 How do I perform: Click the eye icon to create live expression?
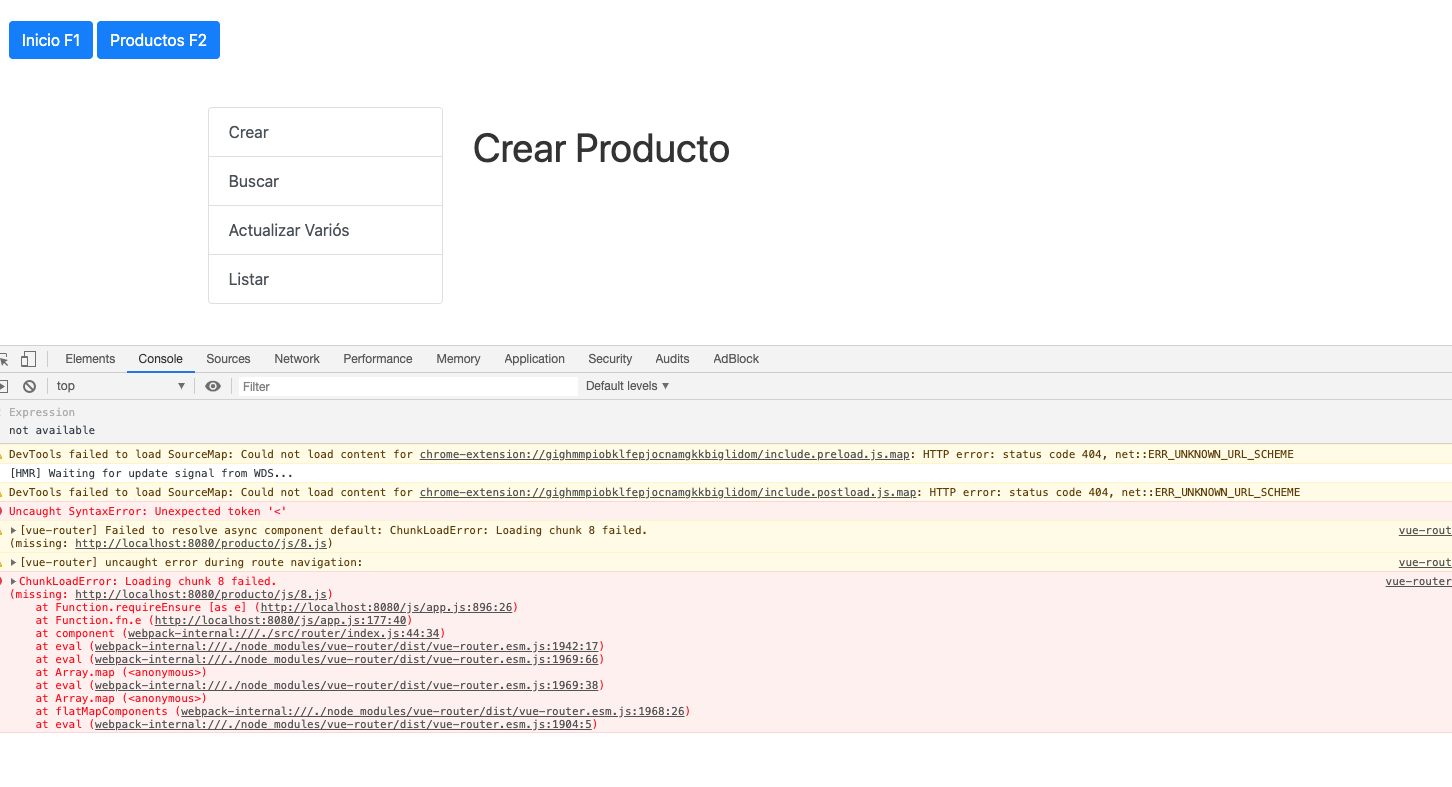click(213, 386)
